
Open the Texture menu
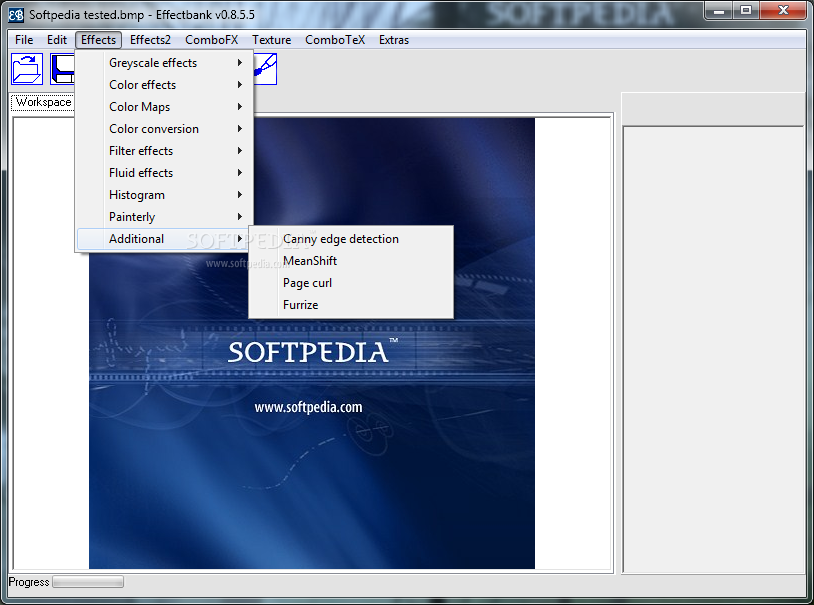(x=272, y=40)
